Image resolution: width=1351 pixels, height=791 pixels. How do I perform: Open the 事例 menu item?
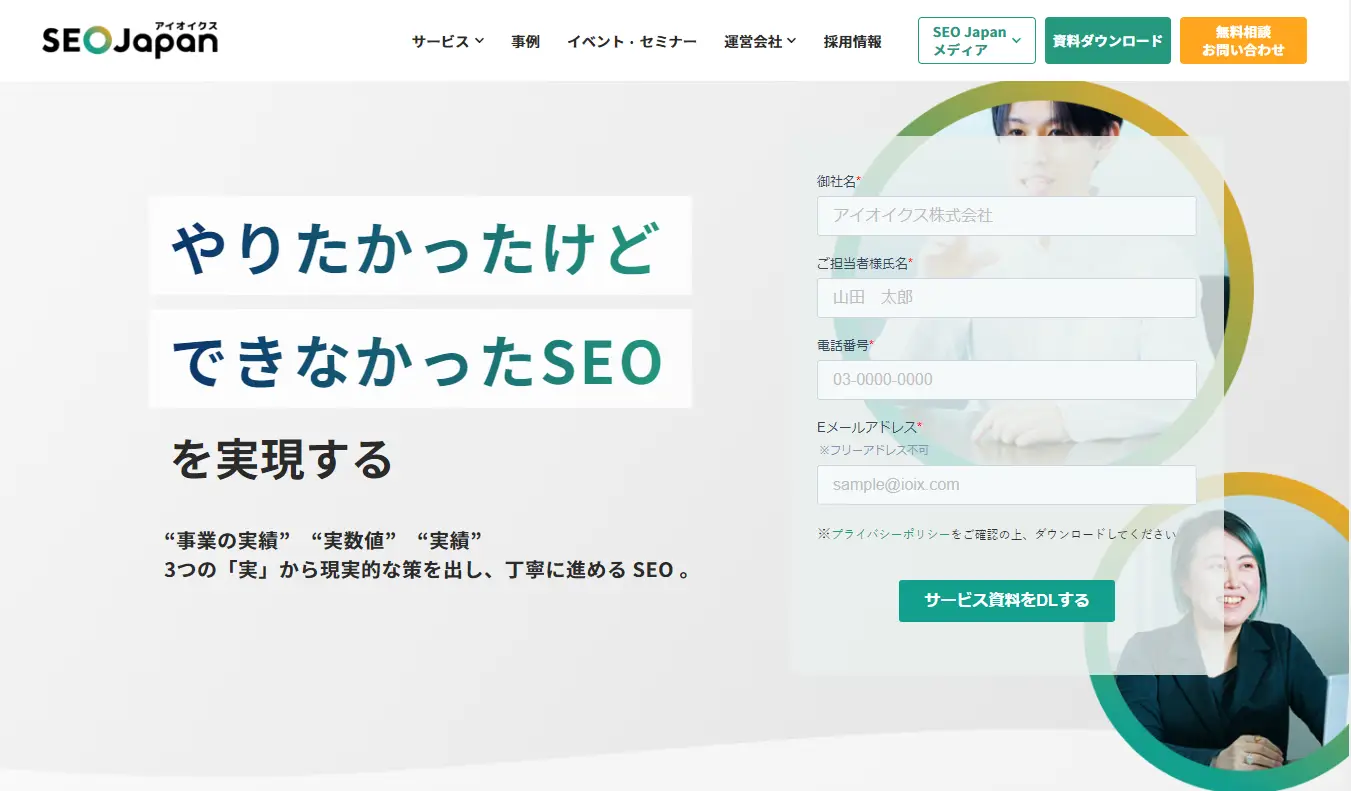click(x=525, y=41)
